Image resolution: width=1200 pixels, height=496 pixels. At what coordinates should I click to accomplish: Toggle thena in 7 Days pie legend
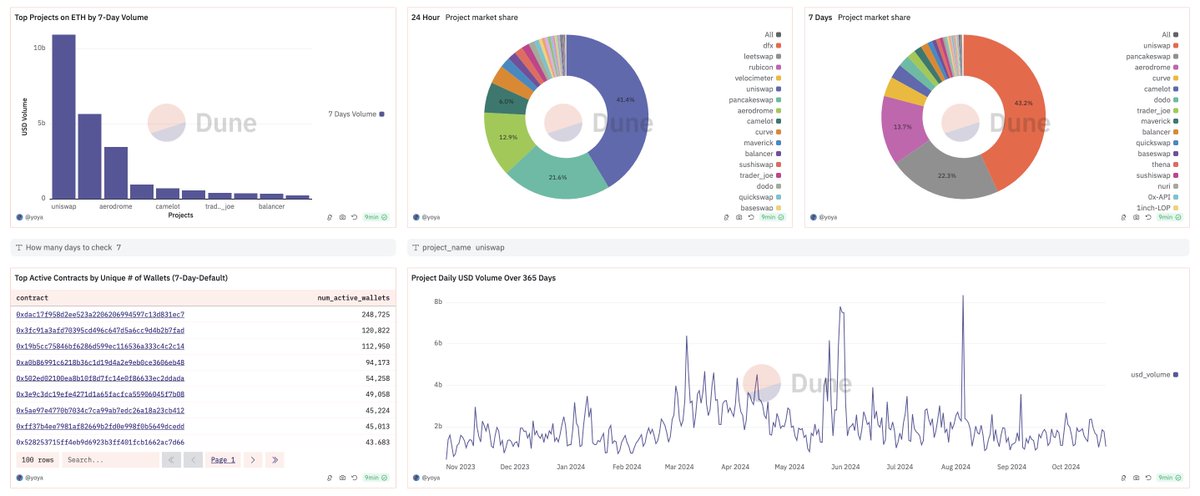[1165, 164]
